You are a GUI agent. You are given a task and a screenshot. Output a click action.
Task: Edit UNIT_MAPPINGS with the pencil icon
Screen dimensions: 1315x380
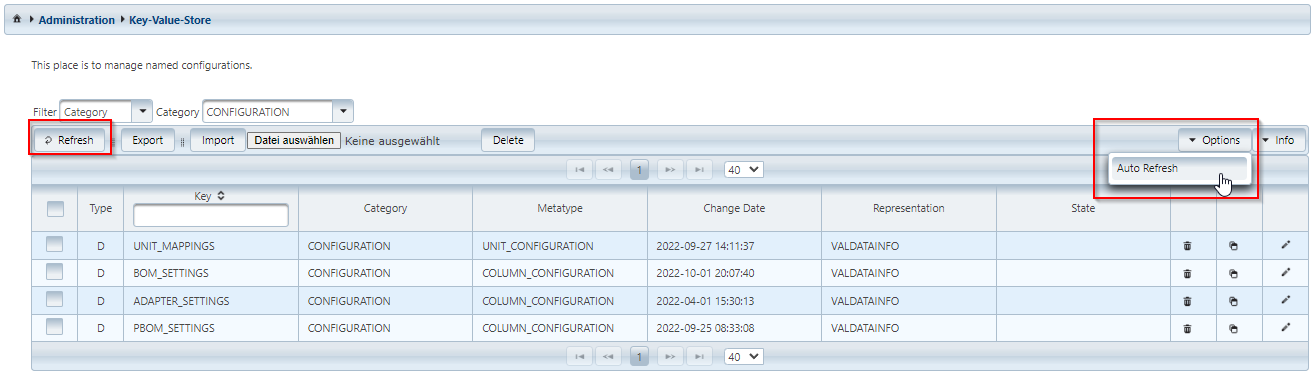(x=1285, y=245)
